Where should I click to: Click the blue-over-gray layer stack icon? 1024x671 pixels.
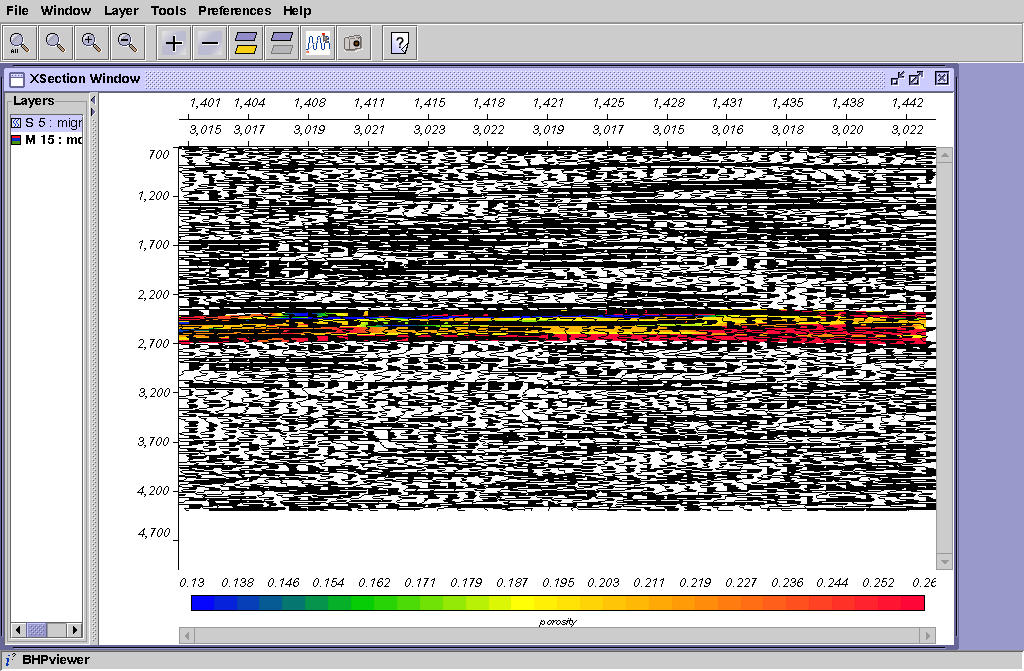[x=281, y=43]
